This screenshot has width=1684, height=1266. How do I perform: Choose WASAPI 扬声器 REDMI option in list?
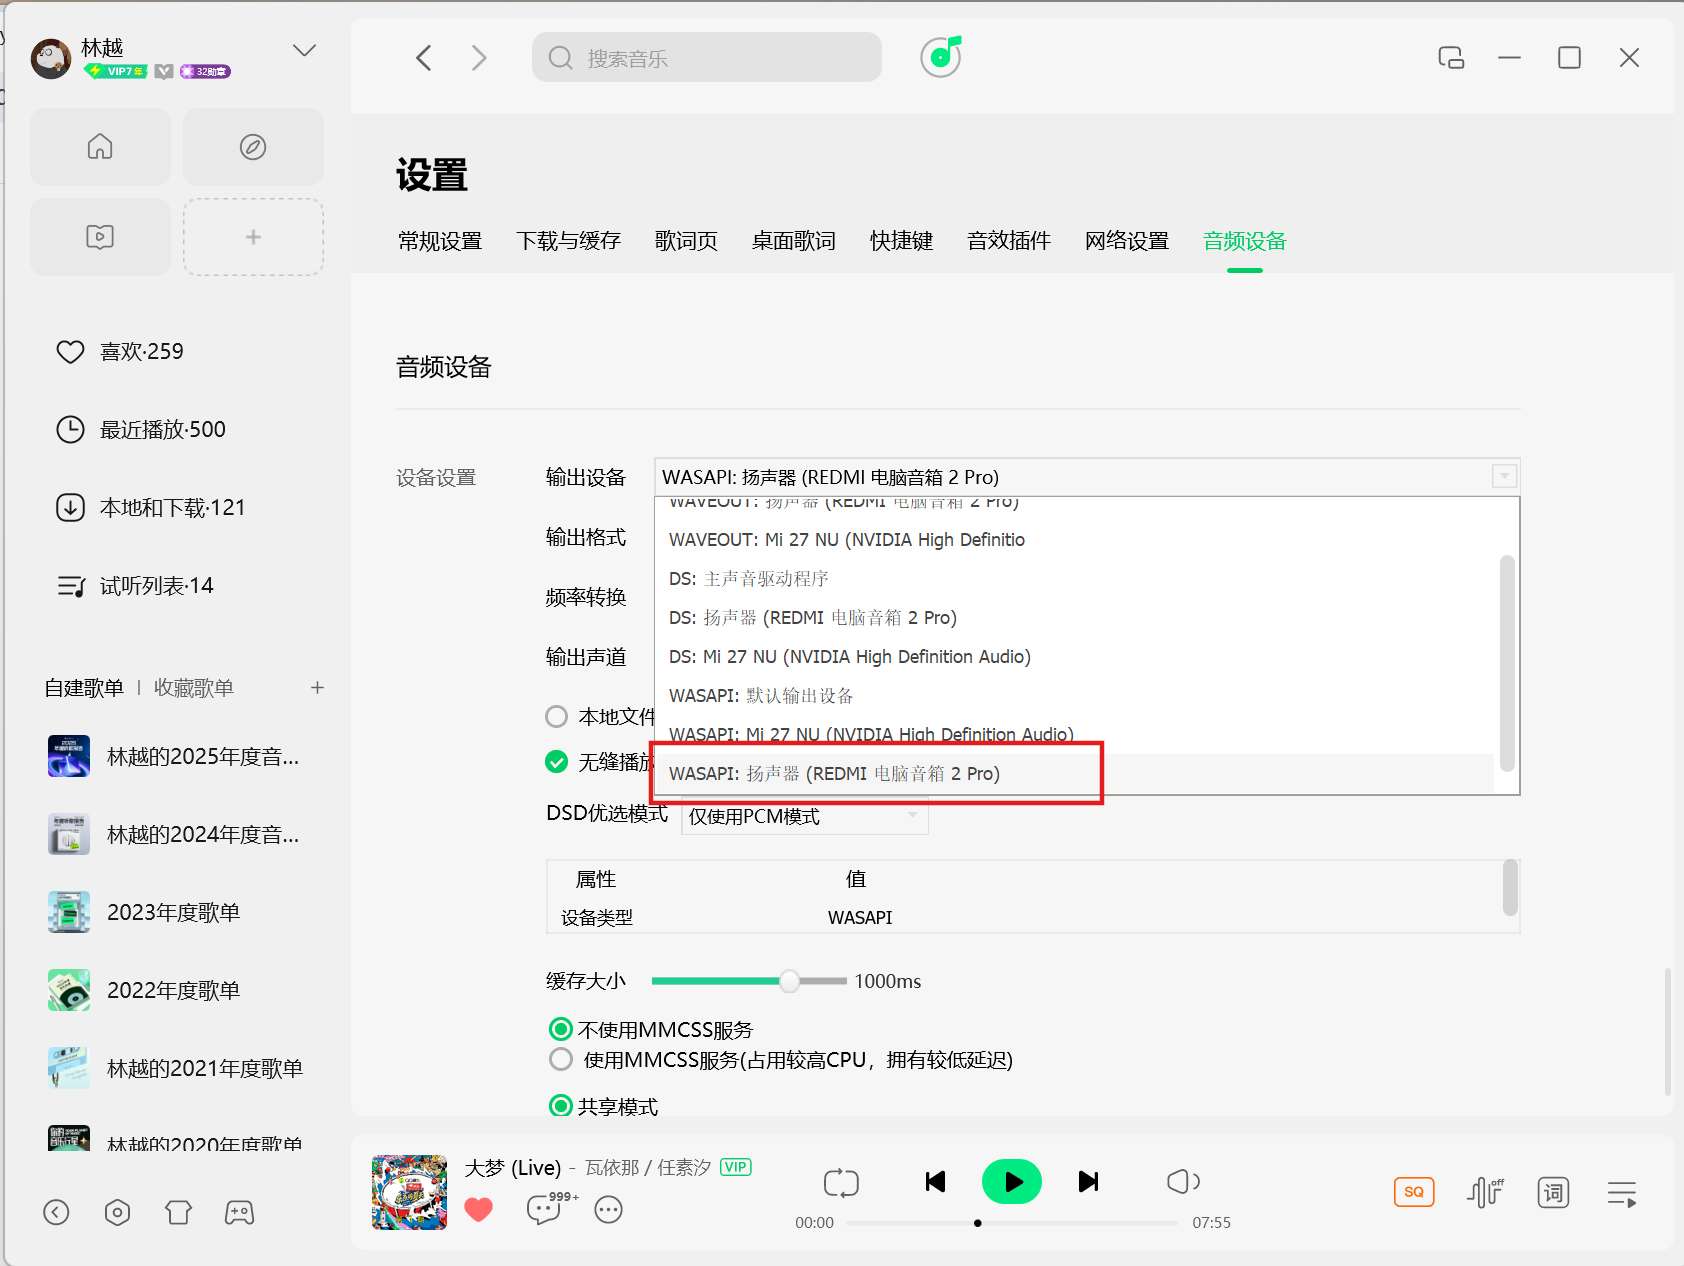tap(834, 774)
